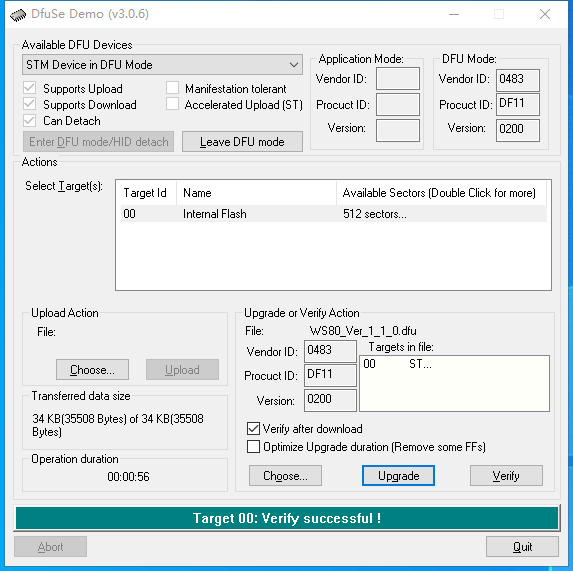Viewport: 573px width, 571px height.
Task: Click Choose in Upgrade or Verify Action
Action: click(x=285, y=475)
